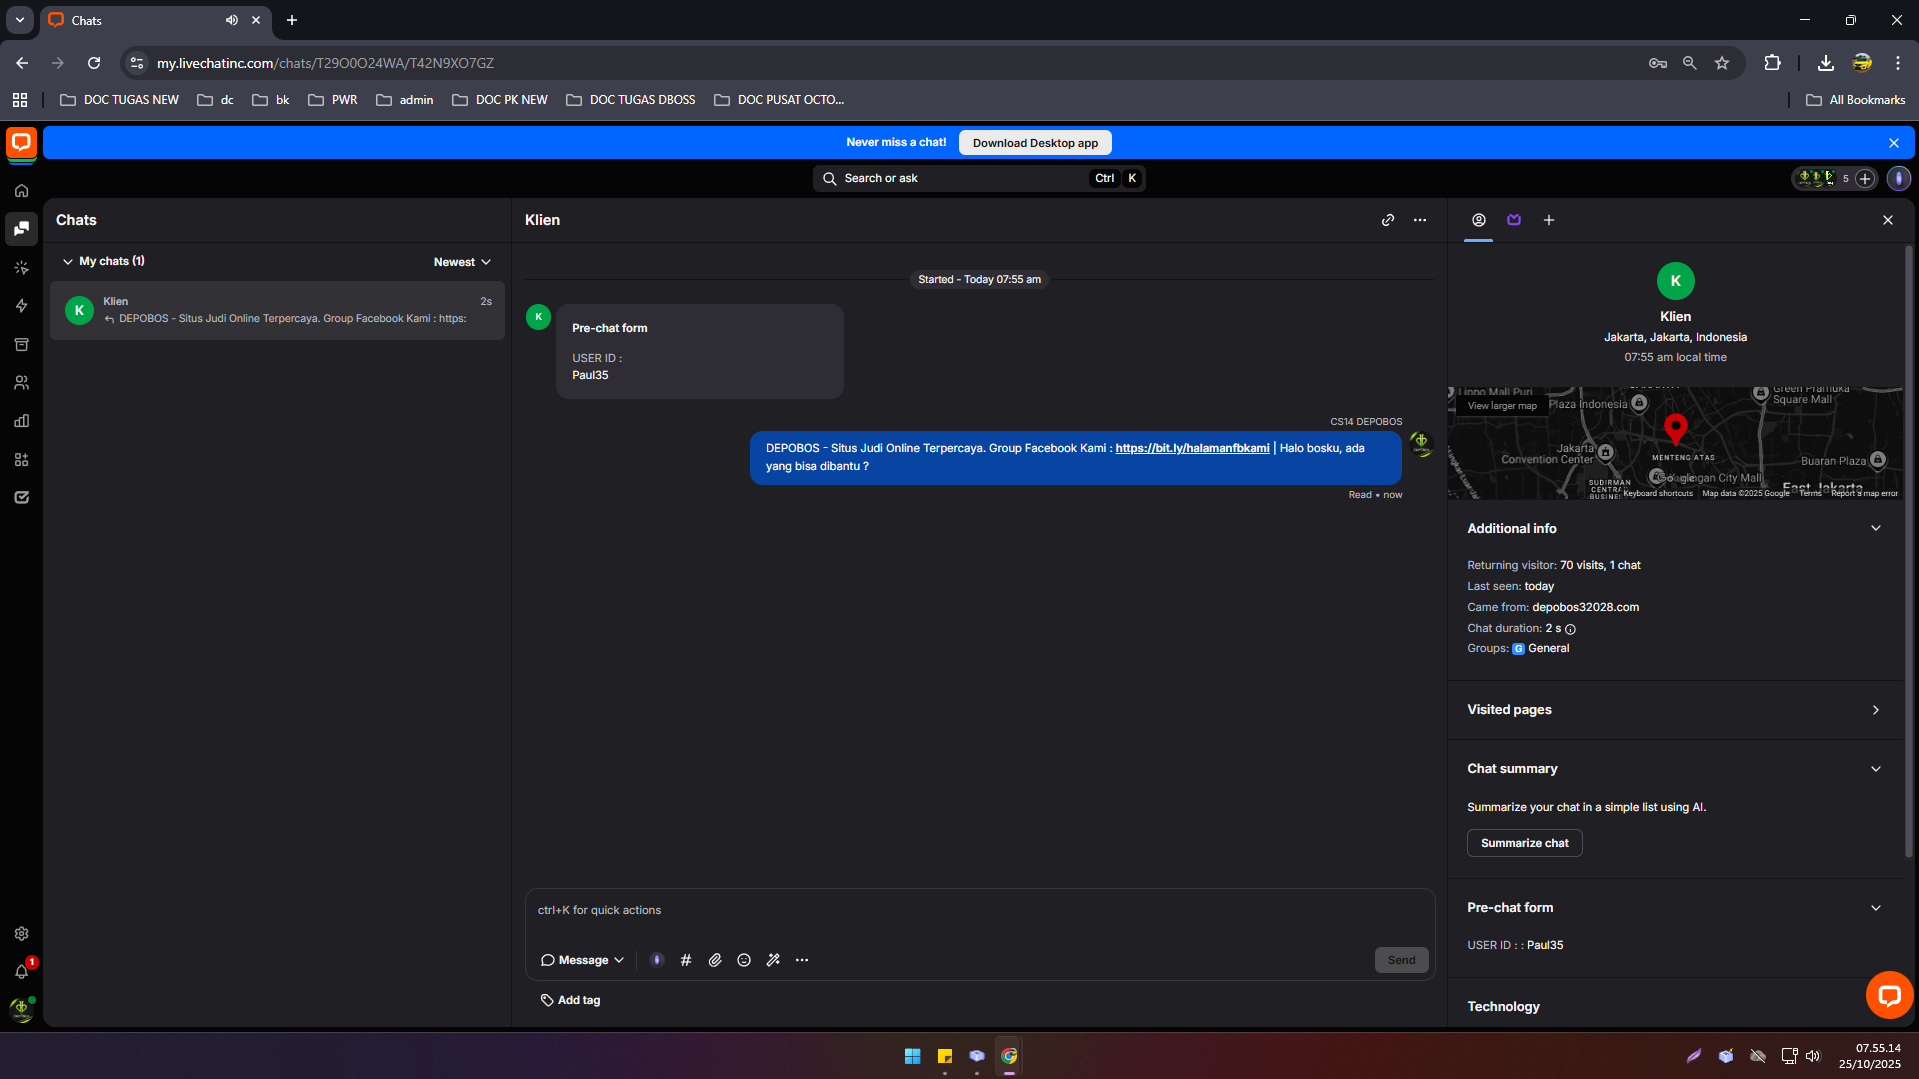The height and width of the screenshot is (1079, 1919).
Task: Open the Home icon in left sidebar
Action: tap(21, 191)
